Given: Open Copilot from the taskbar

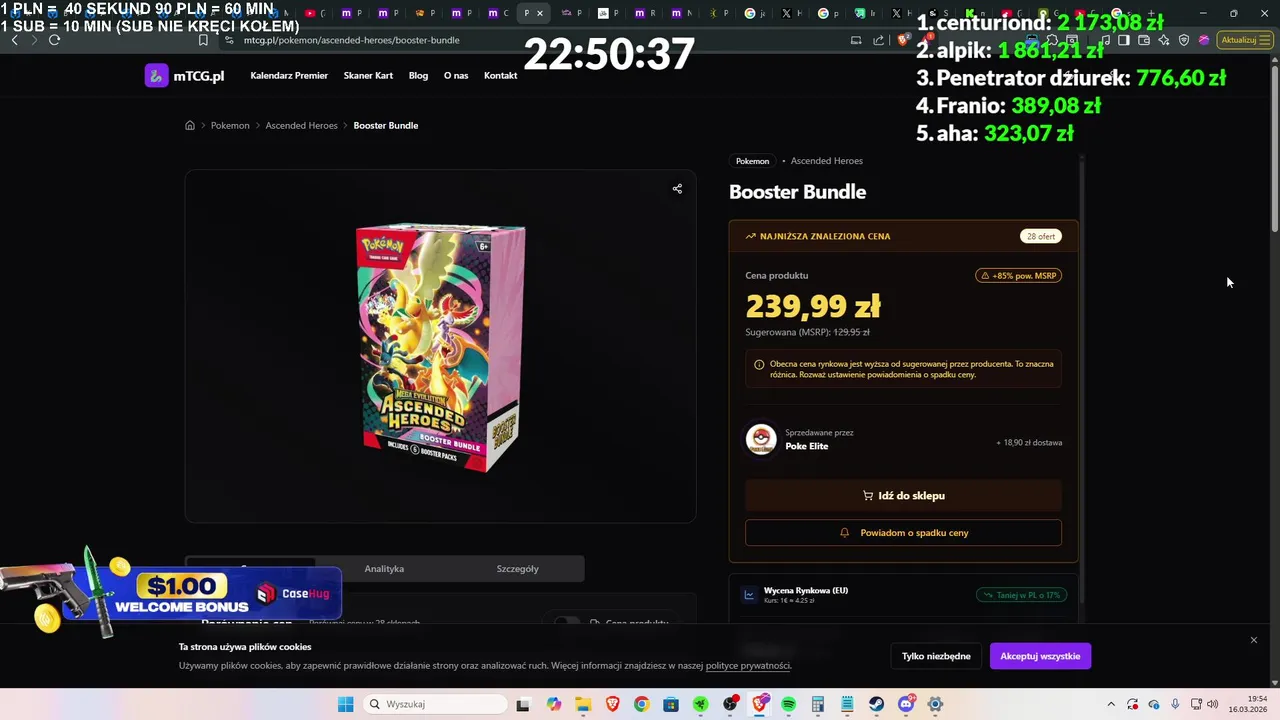Looking at the screenshot, I should coord(554,704).
